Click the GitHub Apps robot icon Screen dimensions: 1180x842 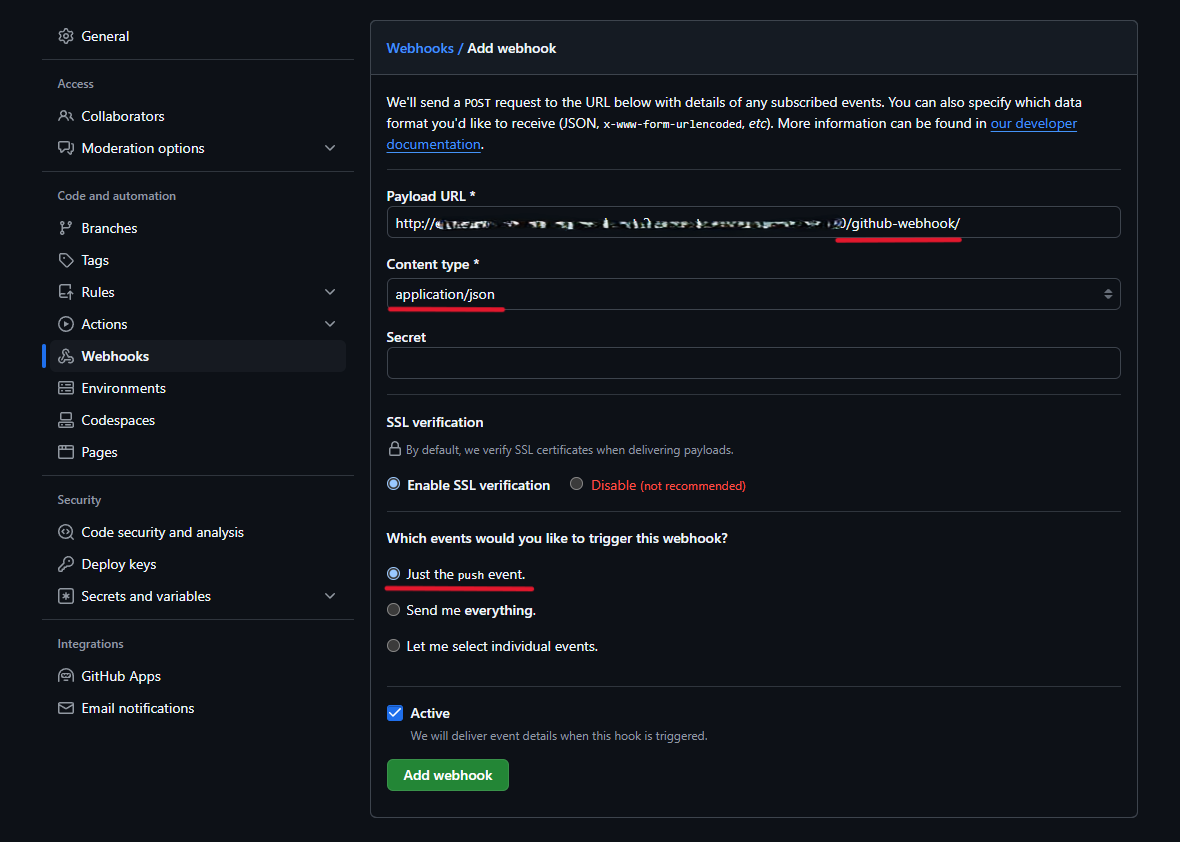point(66,676)
